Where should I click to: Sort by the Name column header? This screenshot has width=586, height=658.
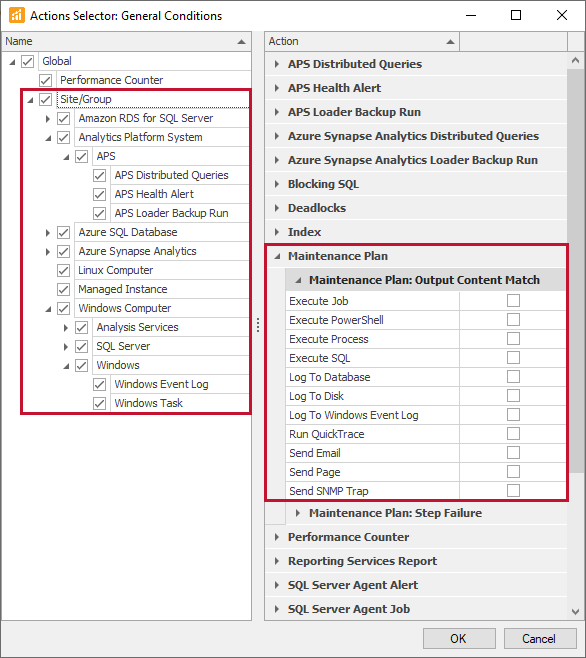(126, 42)
